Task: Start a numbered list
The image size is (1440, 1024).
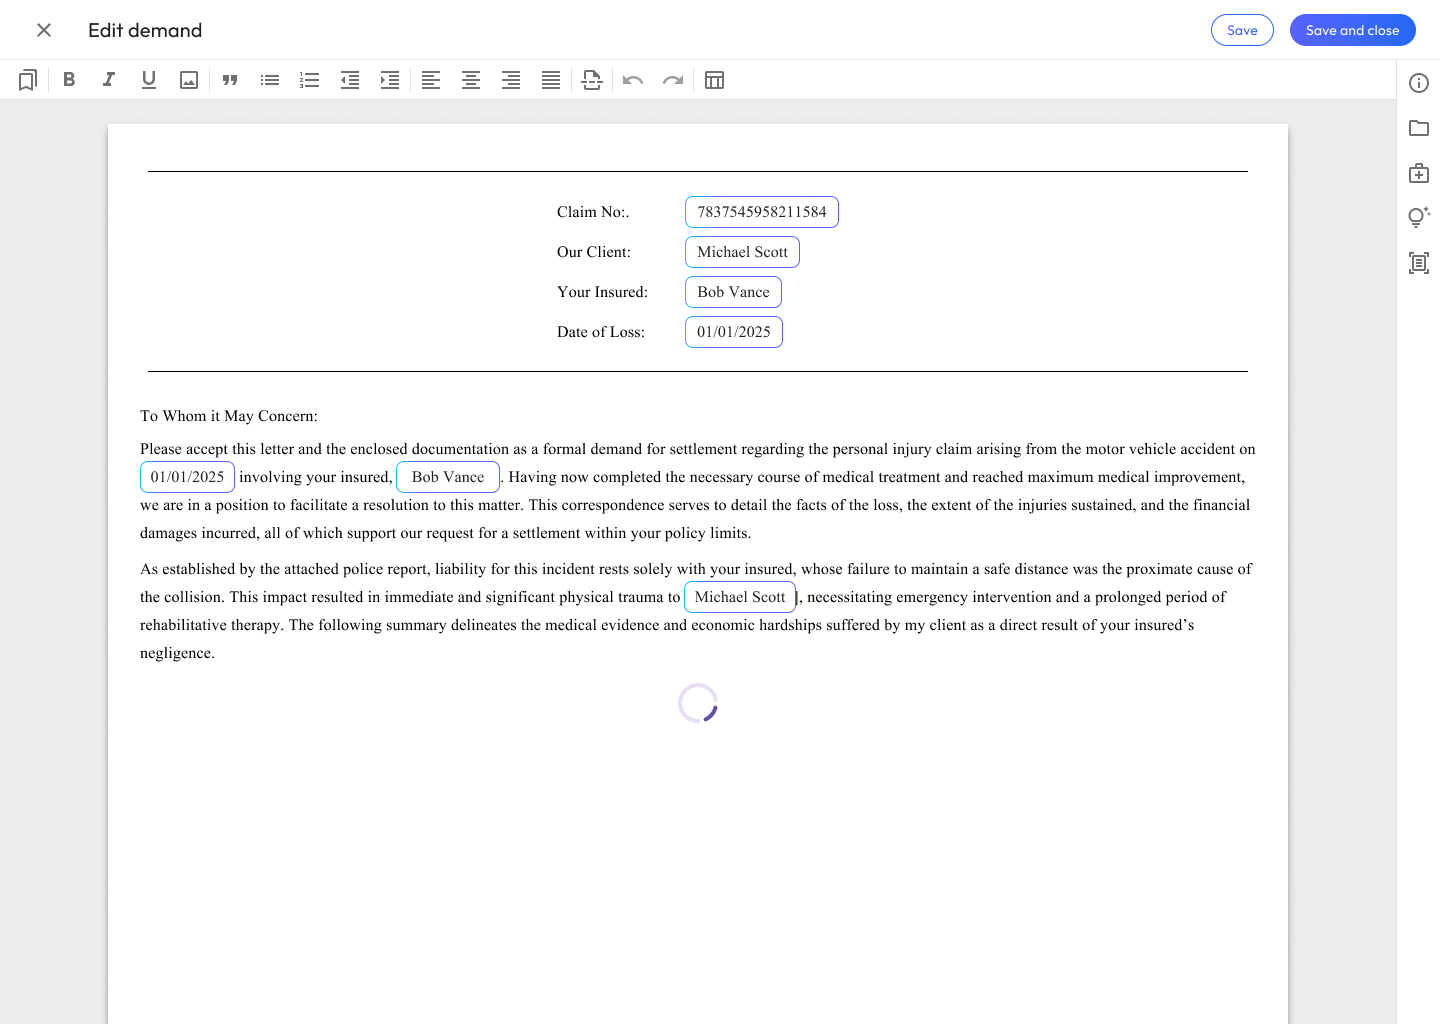Action: coord(310,80)
